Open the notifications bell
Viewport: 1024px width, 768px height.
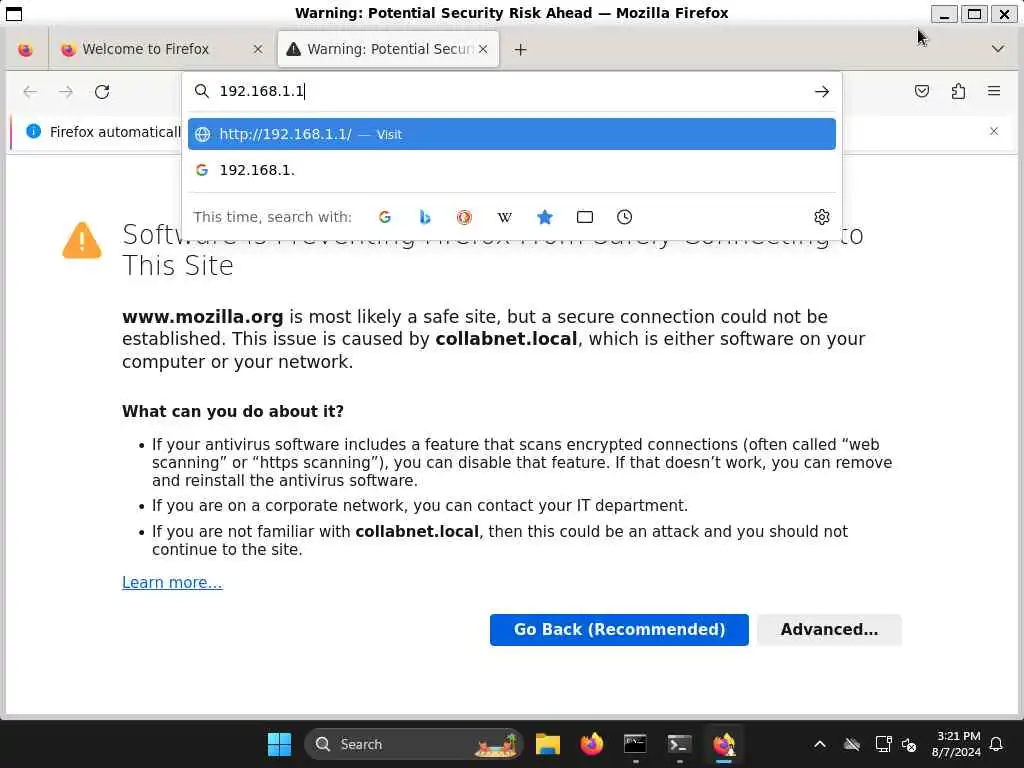pos(996,744)
